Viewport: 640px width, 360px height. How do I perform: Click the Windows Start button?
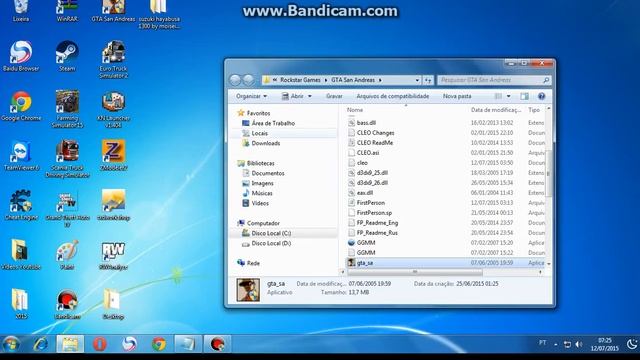[x=11, y=344]
